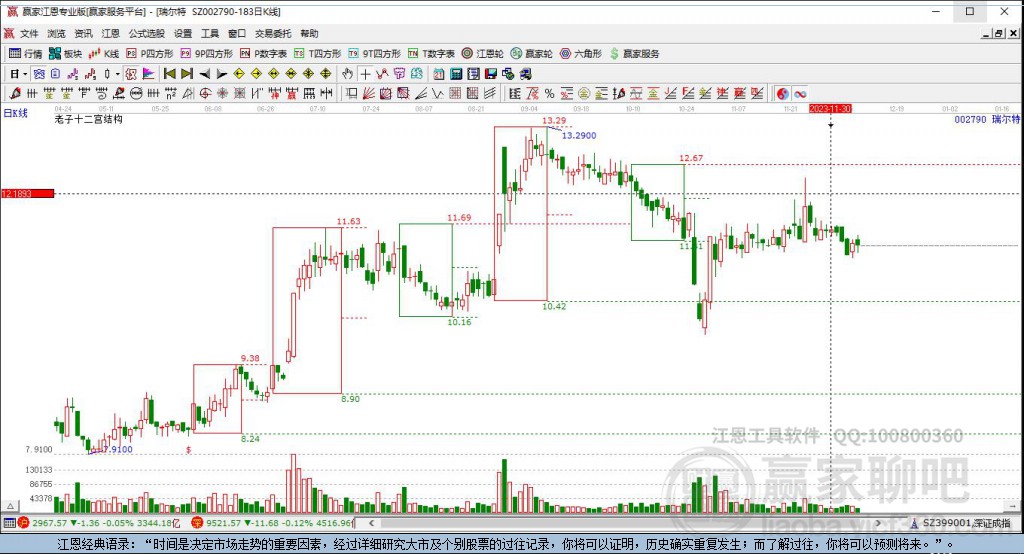
Task: Open the 板块 sector view
Action: 66,54
